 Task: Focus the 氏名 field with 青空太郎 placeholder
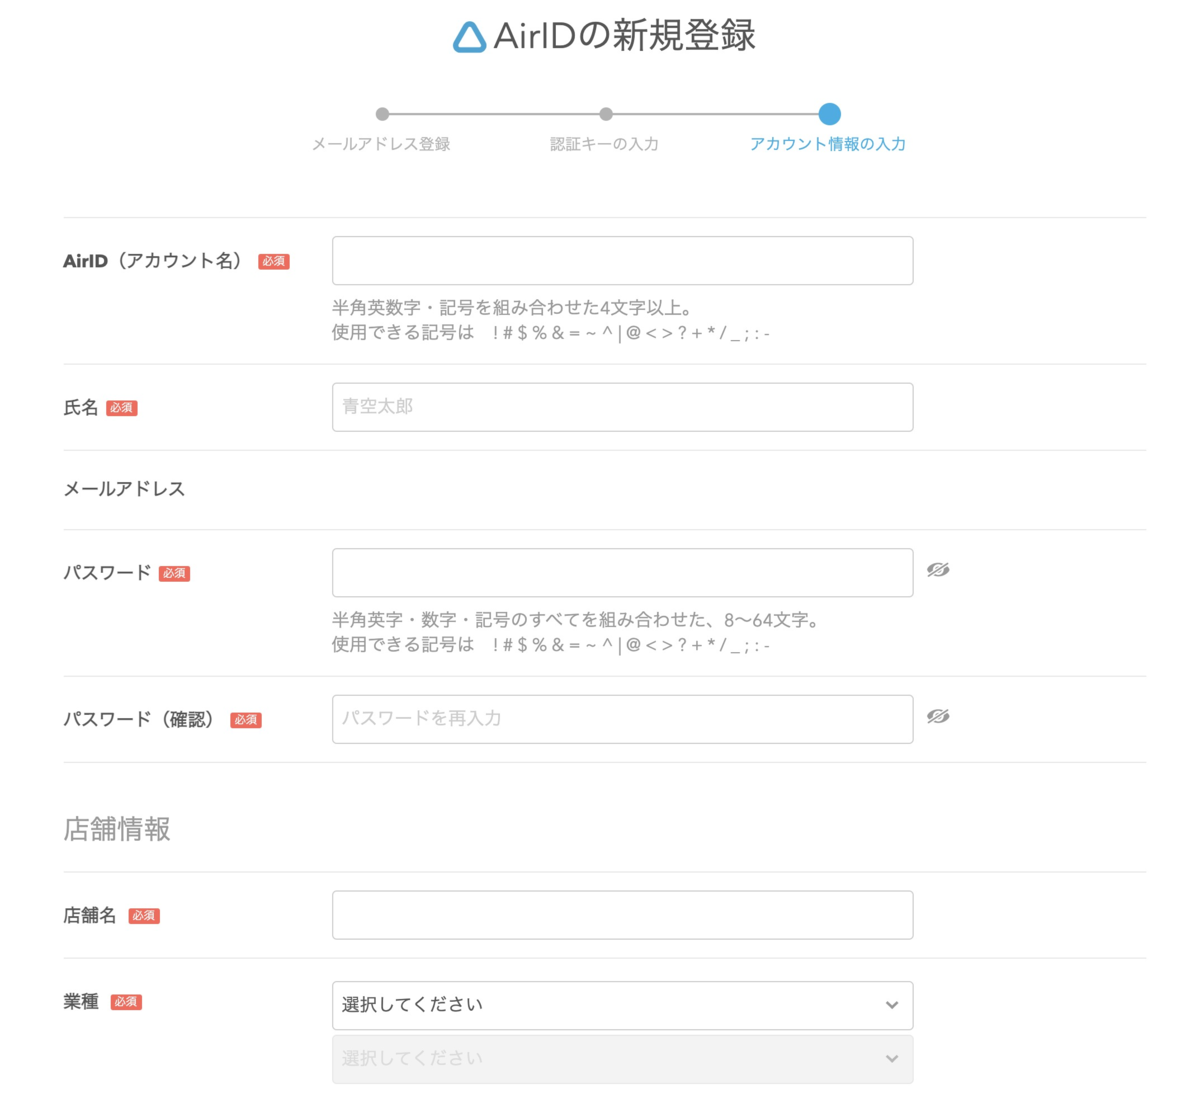tap(622, 407)
